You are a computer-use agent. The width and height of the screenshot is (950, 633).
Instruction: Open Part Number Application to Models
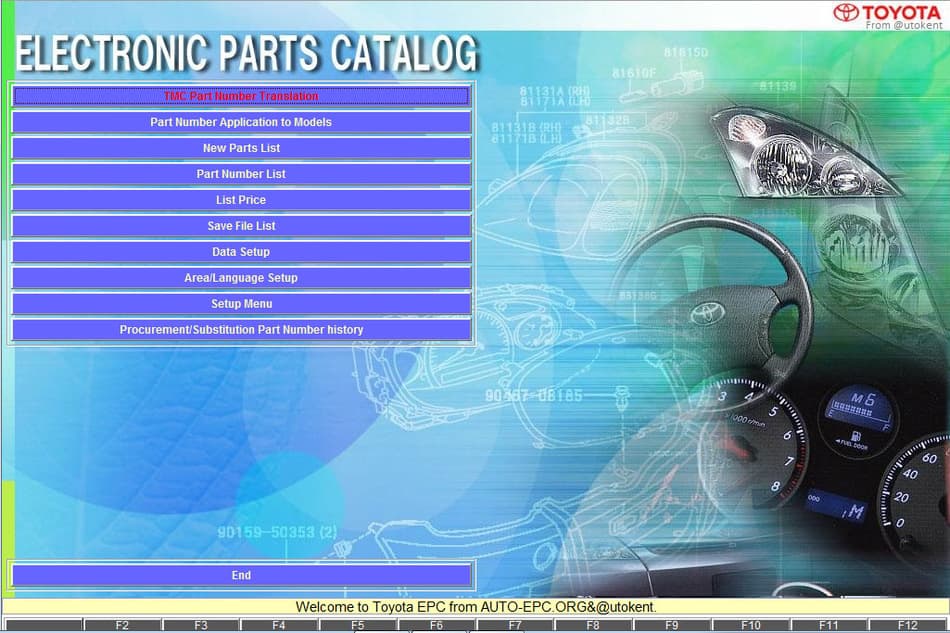point(241,122)
